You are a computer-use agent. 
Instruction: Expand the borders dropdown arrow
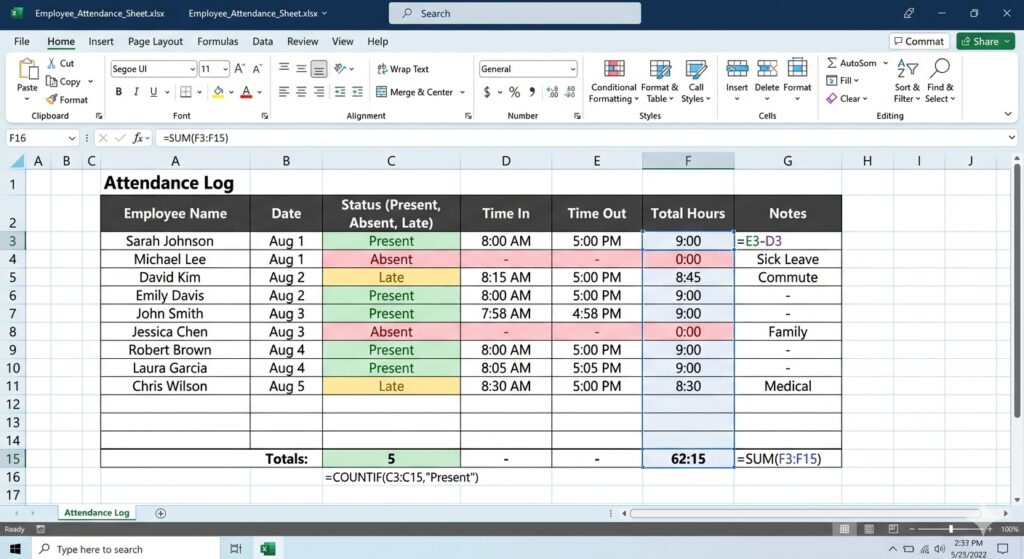(200, 92)
